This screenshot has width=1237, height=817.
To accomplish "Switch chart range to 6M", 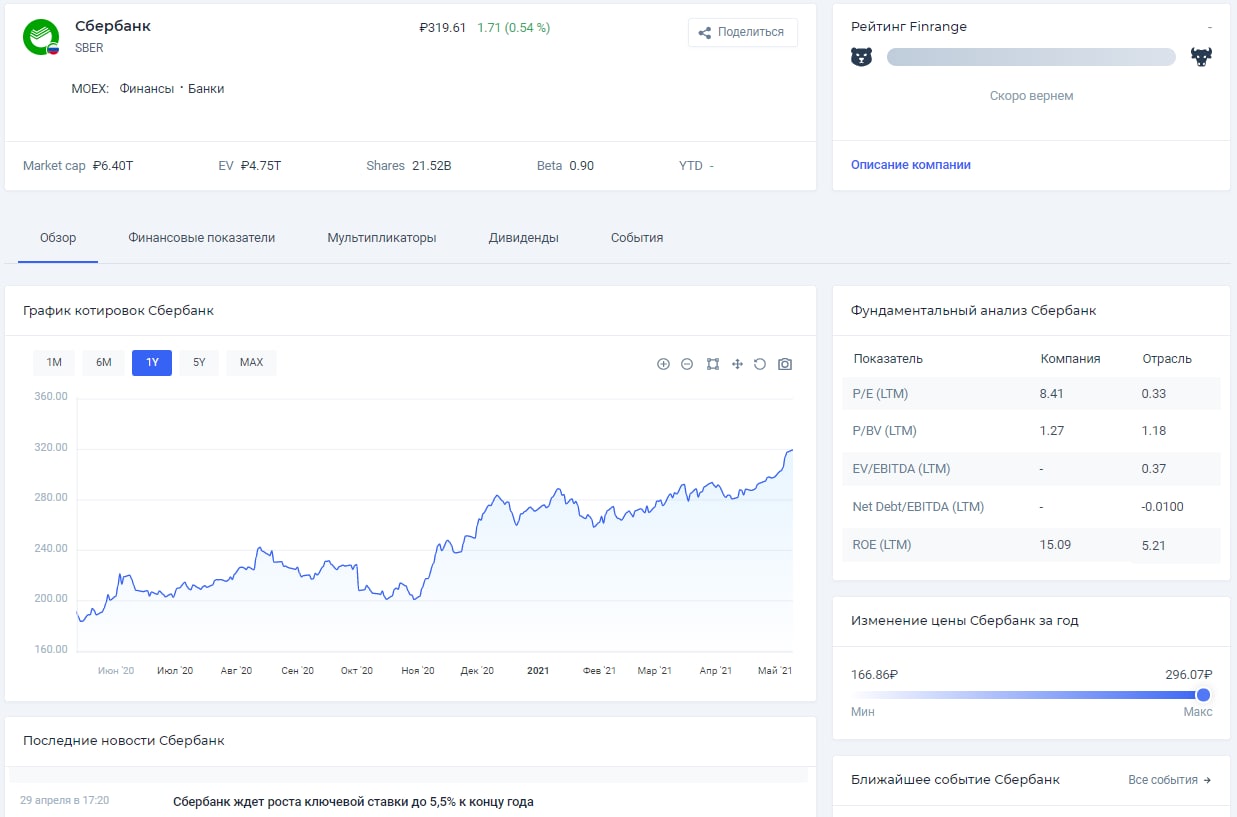I will (104, 362).
